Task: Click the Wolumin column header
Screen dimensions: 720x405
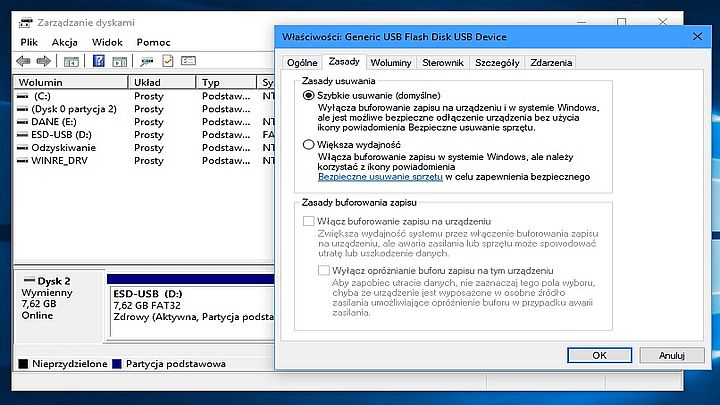Action: click(71, 82)
